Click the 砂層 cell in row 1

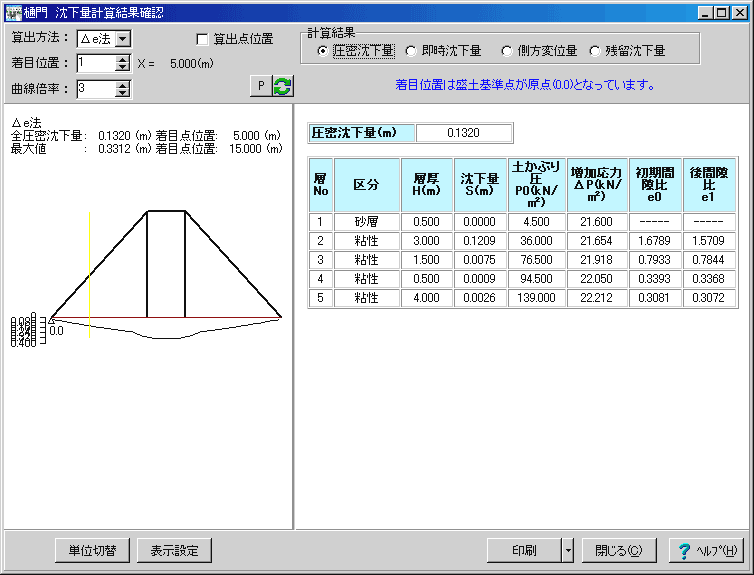pyautogui.click(x=367, y=222)
